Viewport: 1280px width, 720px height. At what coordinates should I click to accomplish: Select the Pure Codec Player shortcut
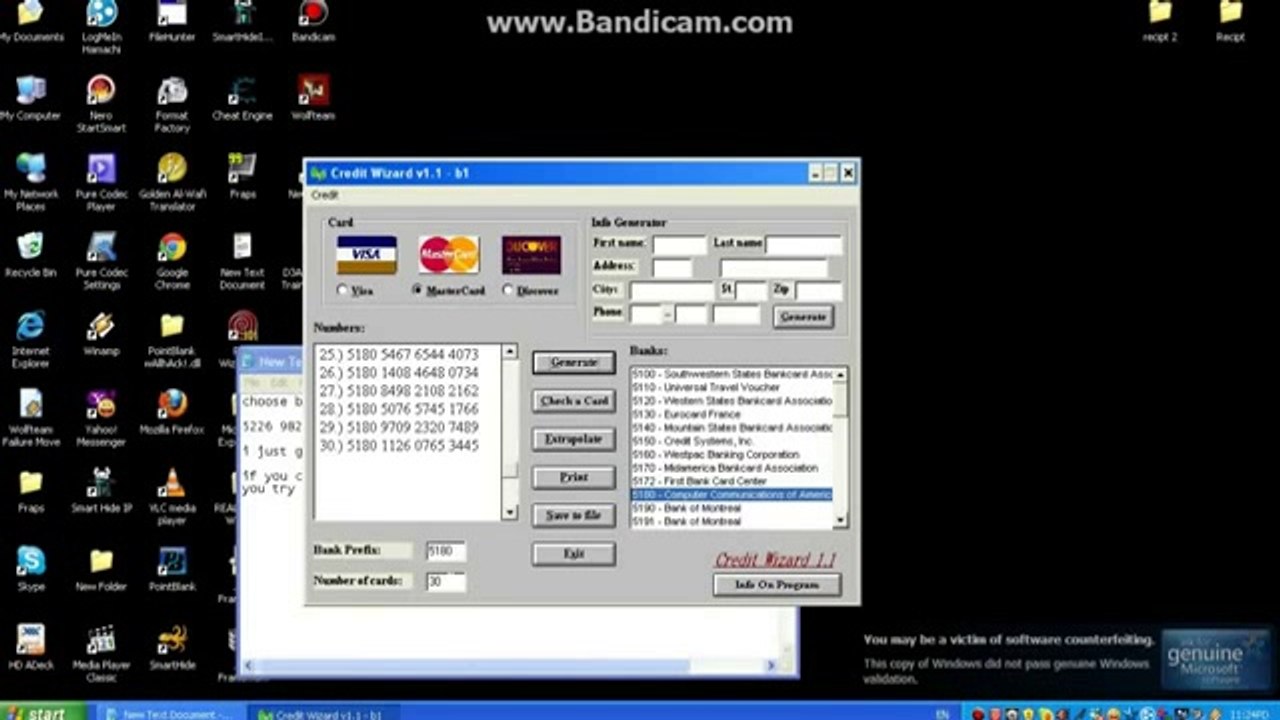(101, 182)
